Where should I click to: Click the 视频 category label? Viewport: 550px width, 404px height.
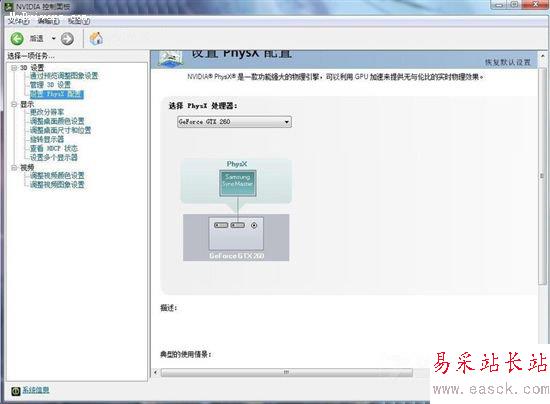(27, 168)
